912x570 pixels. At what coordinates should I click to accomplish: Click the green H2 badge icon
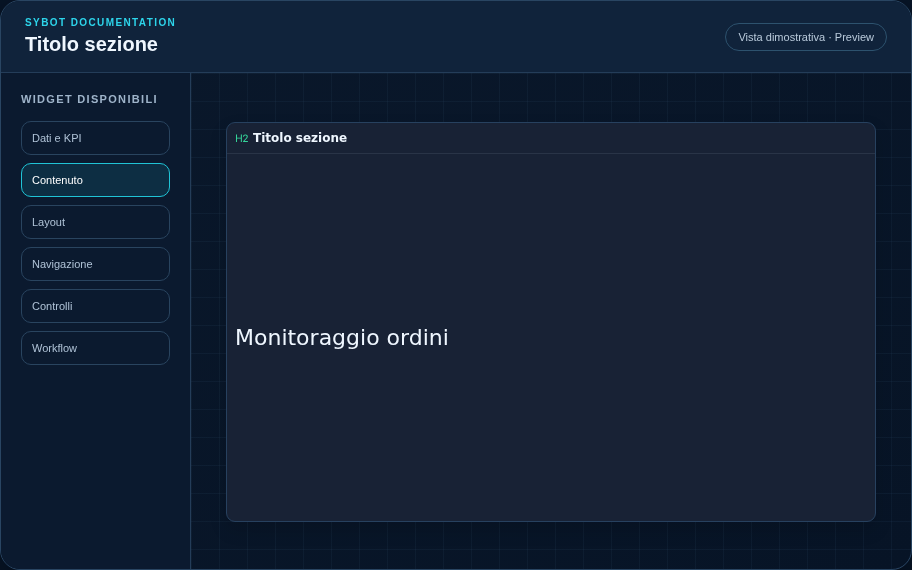pyautogui.click(x=241, y=138)
